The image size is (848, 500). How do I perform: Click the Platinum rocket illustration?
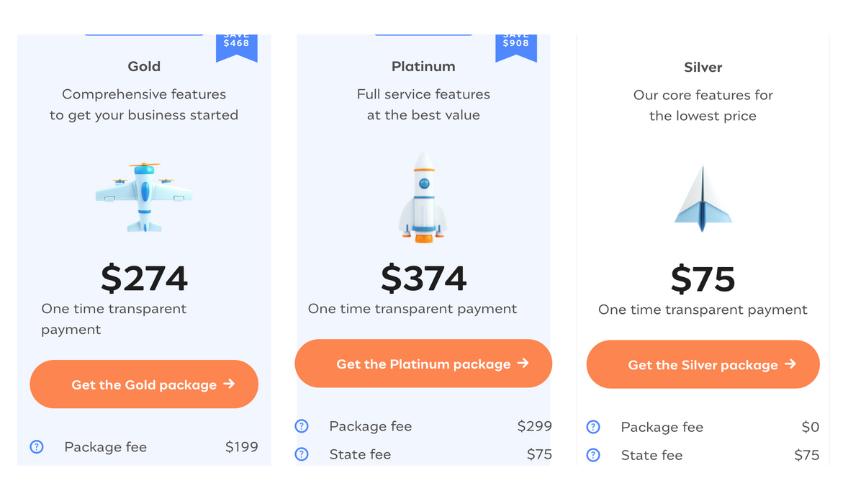423,197
